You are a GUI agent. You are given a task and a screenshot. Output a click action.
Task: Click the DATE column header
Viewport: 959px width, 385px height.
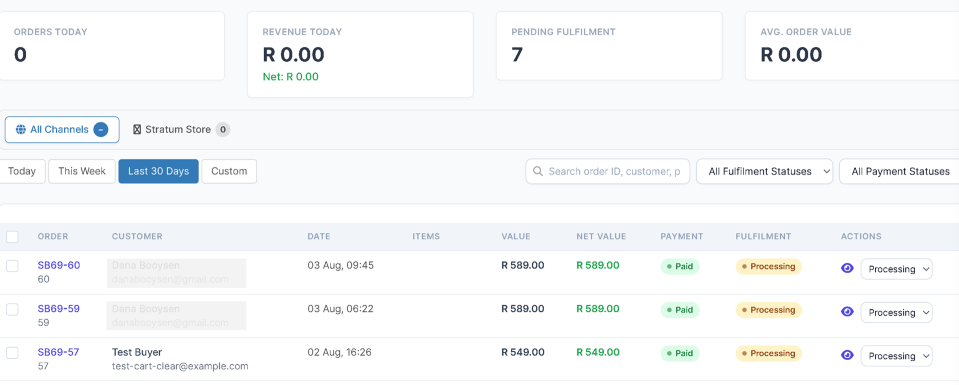(x=319, y=236)
